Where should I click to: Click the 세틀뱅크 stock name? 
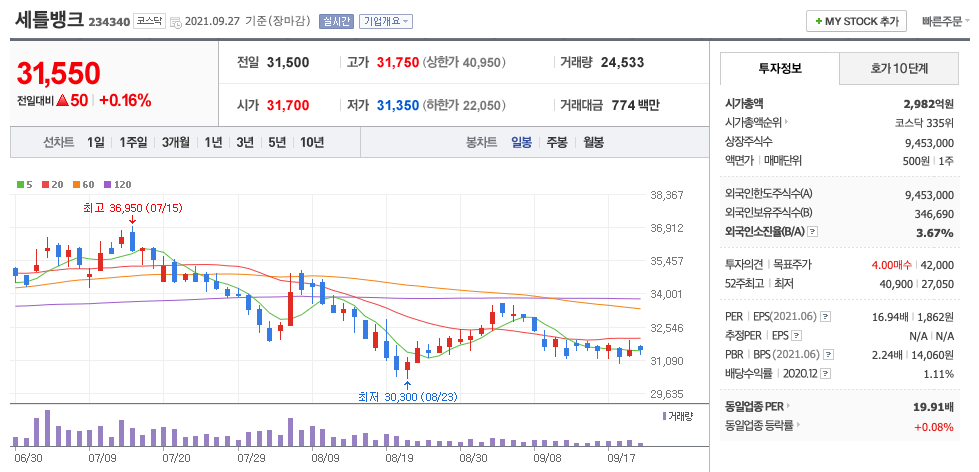[x=49, y=19]
